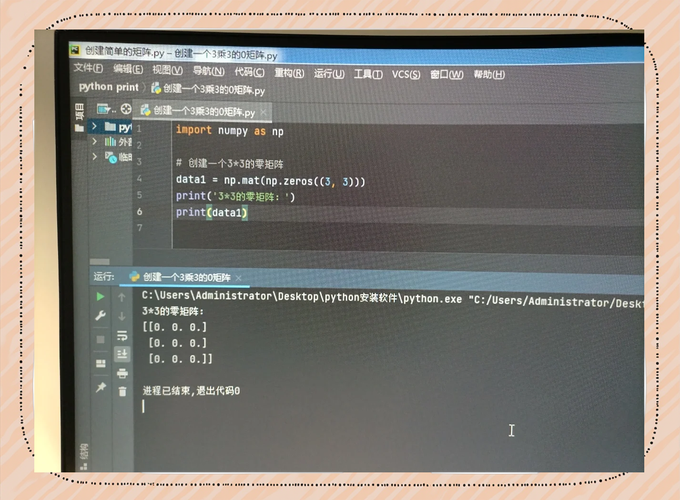Open the 代码(C) menu
The image size is (680, 500).
tap(249, 72)
